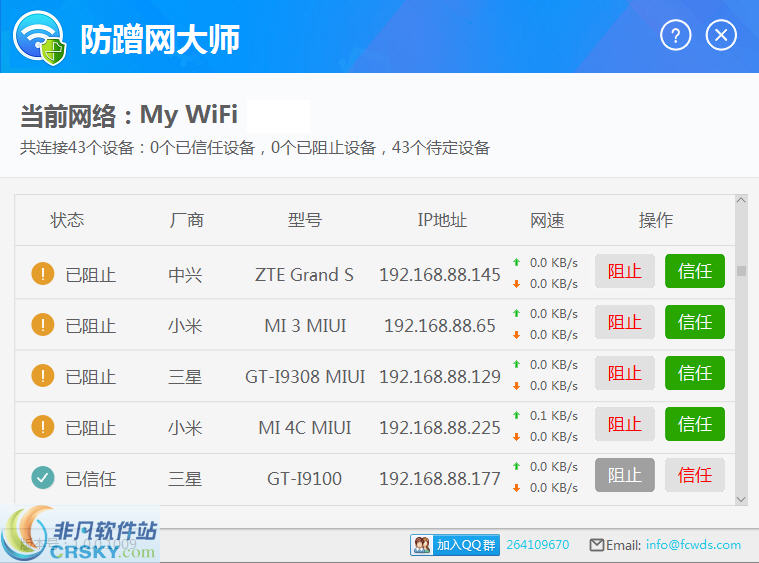Block the ZTE Grand S device

pos(624,271)
